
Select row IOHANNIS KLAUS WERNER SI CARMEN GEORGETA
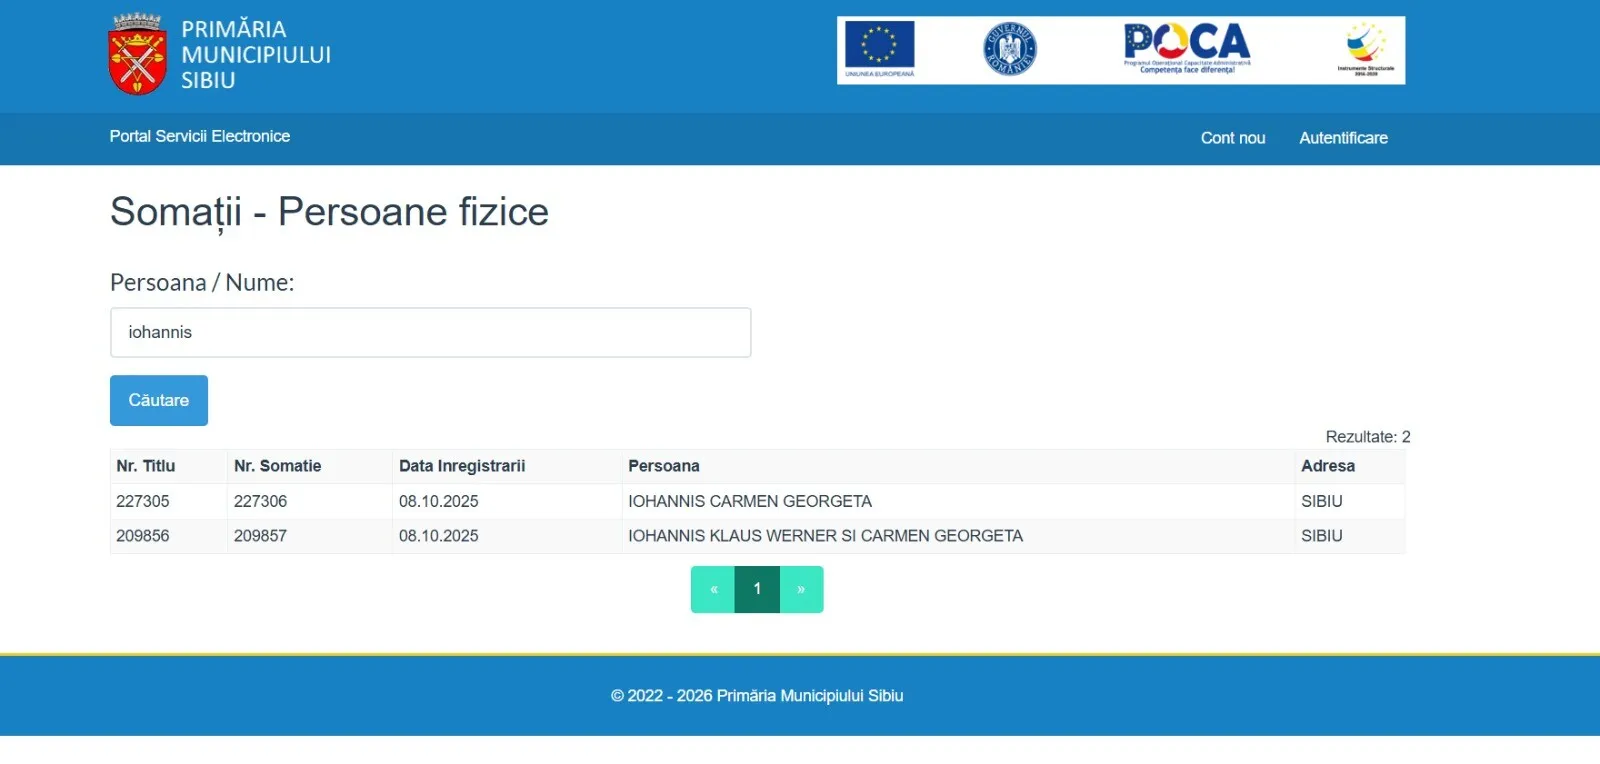coord(825,536)
